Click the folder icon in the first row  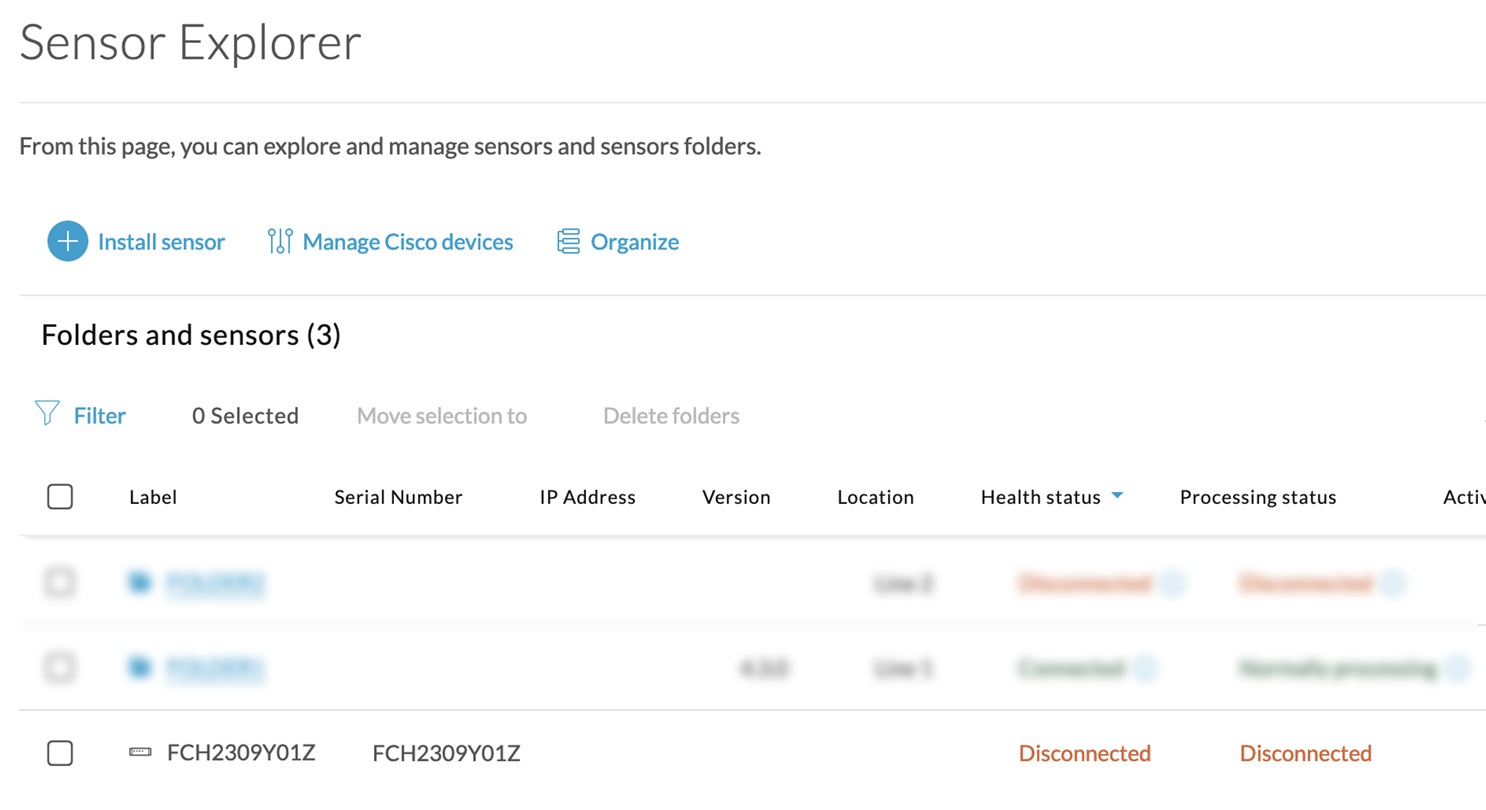tap(140, 582)
